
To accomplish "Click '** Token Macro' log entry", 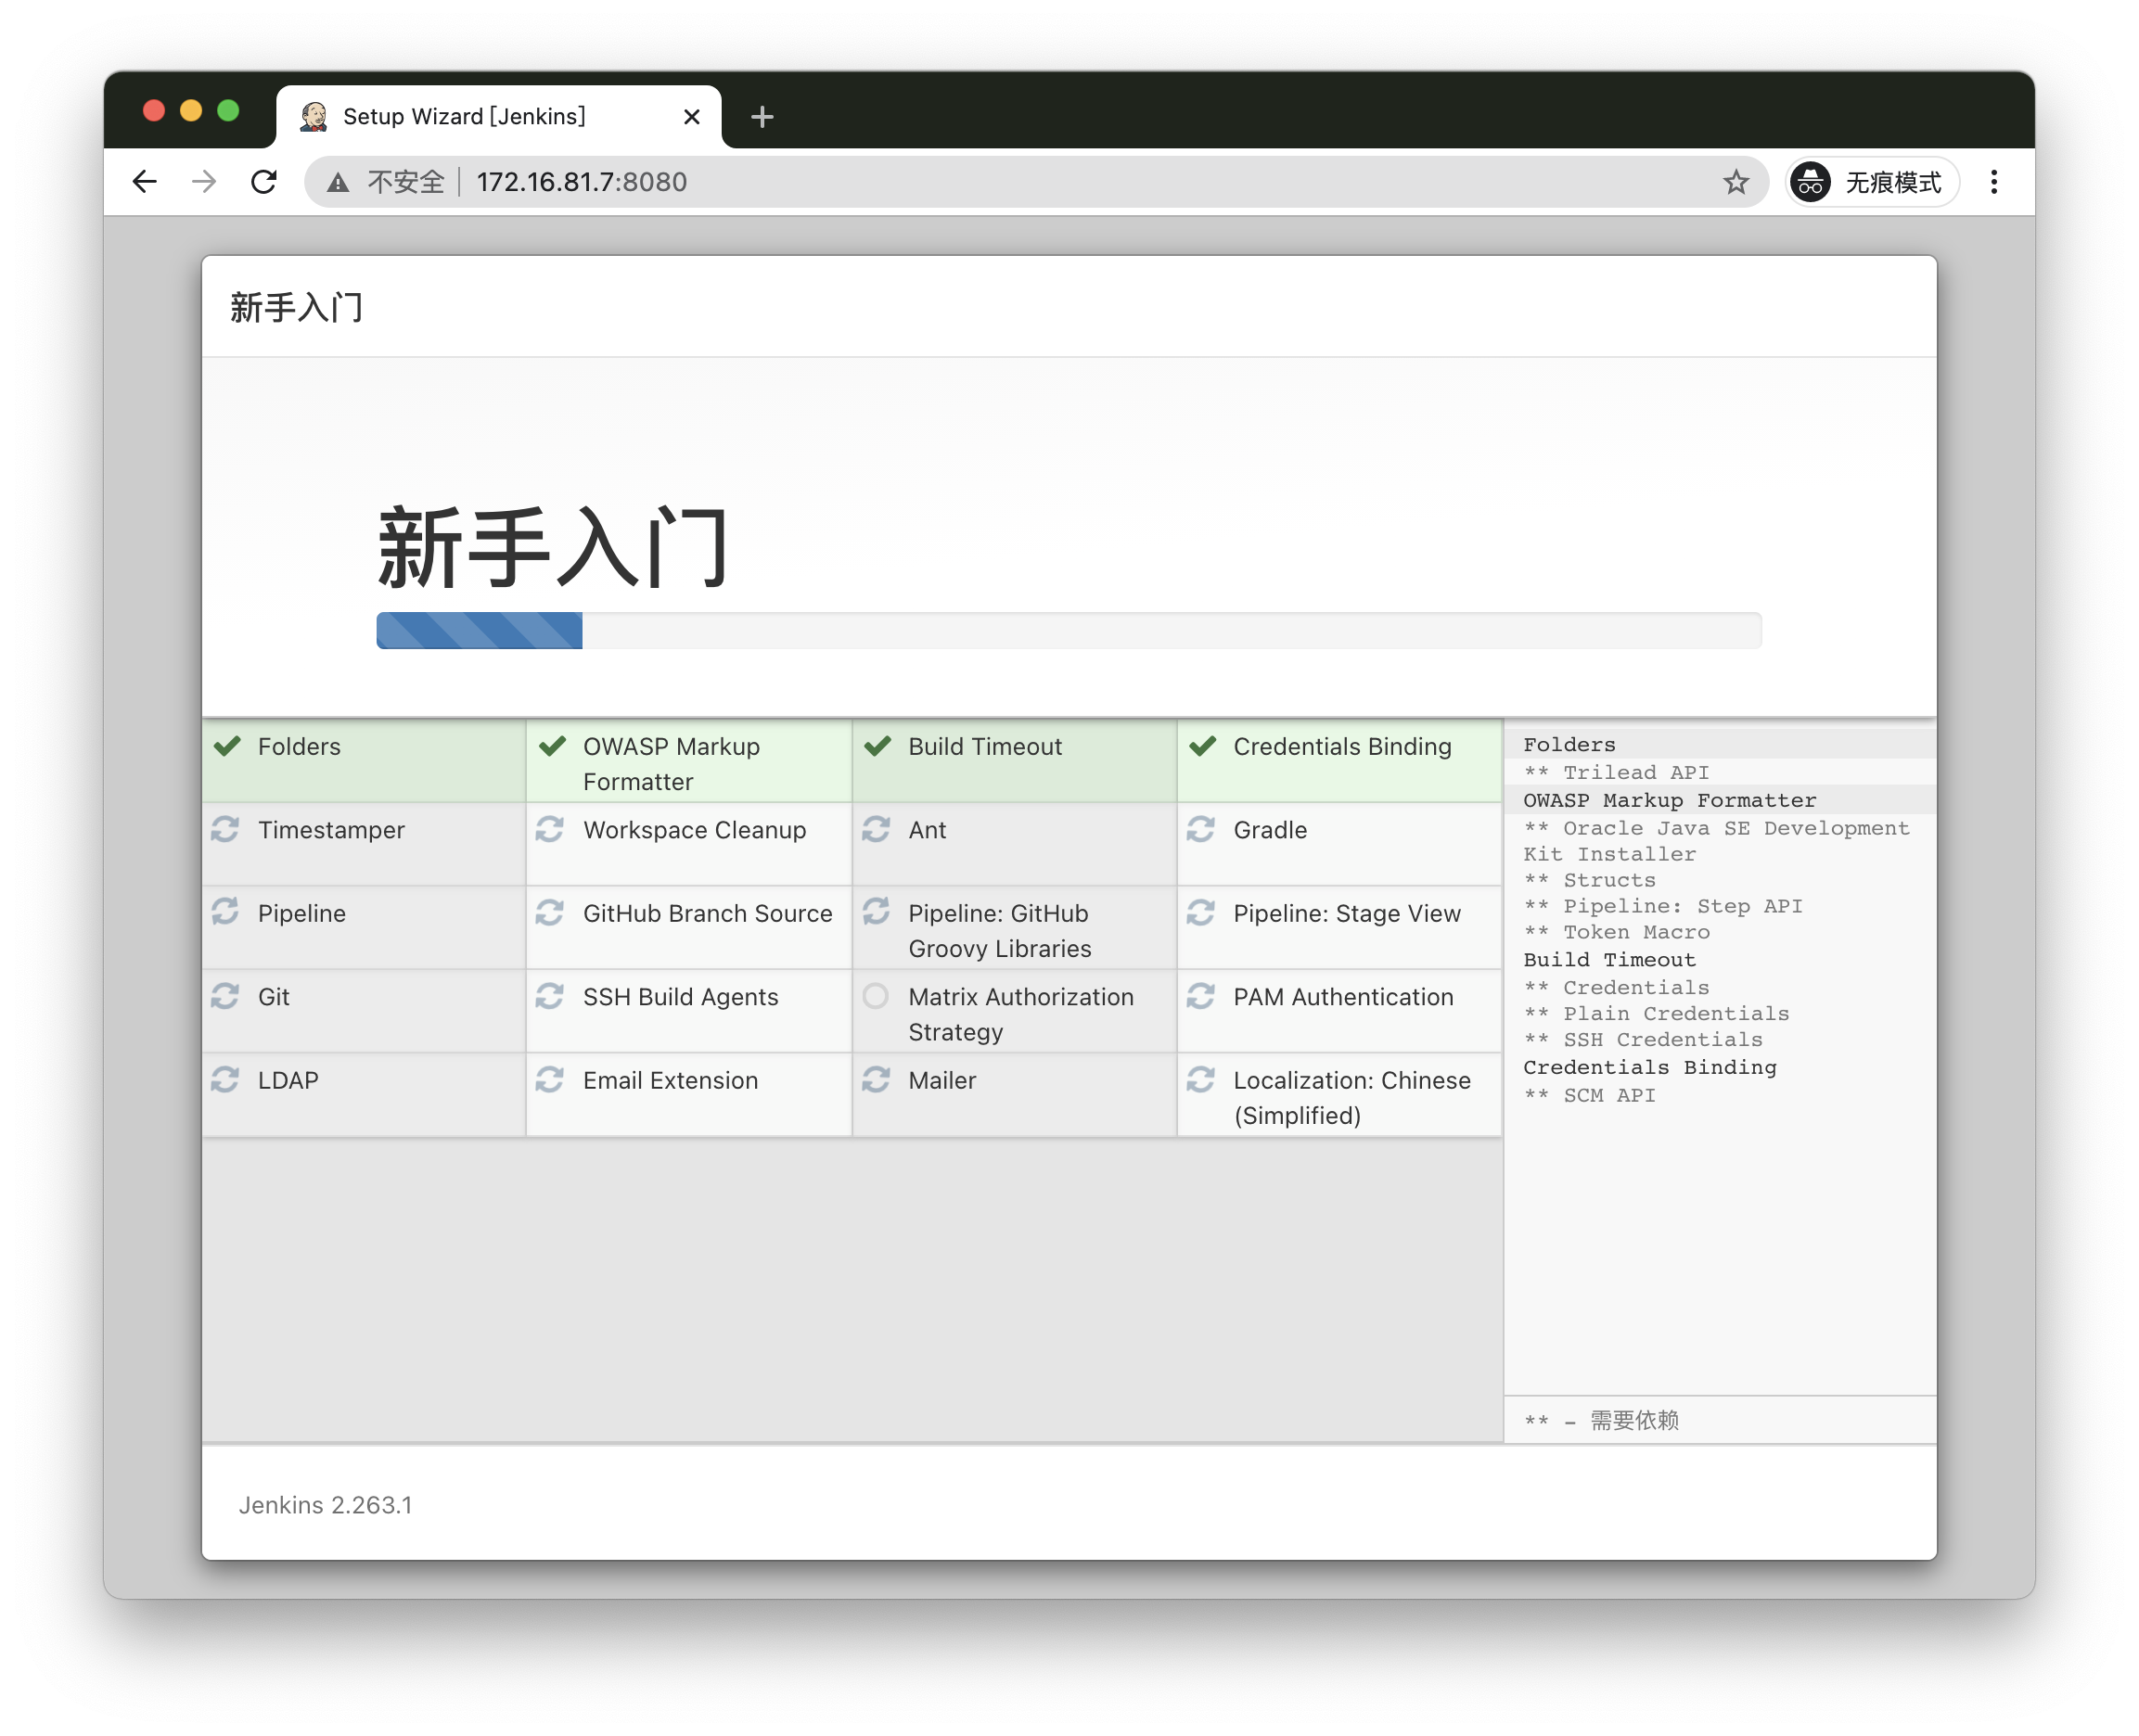I will click(1616, 933).
